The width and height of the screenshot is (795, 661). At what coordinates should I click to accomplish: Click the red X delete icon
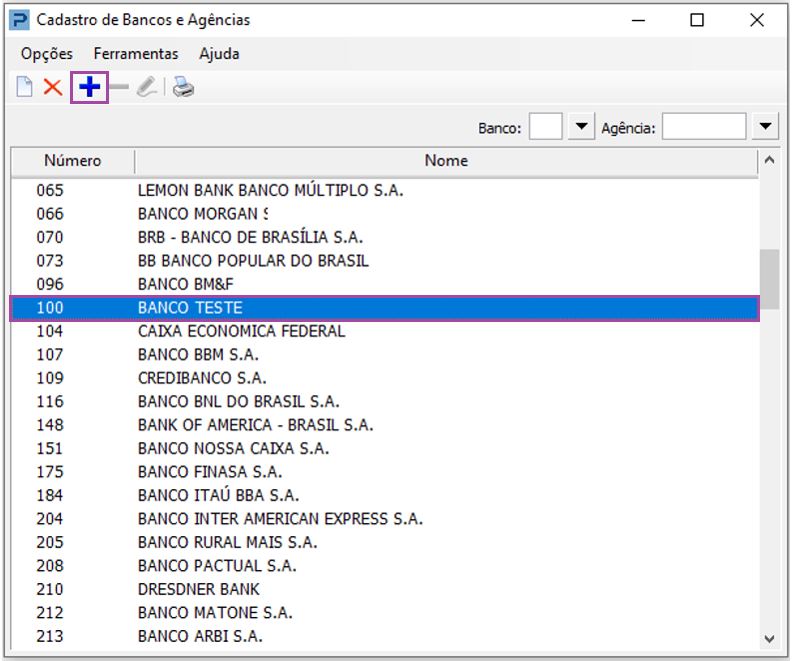[53, 87]
